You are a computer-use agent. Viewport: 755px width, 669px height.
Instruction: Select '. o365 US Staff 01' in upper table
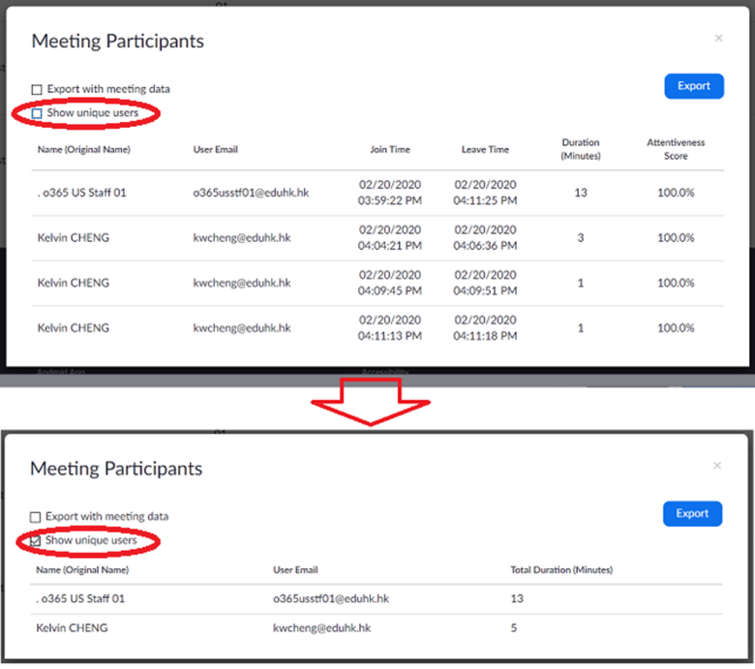(x=81, y=193)
